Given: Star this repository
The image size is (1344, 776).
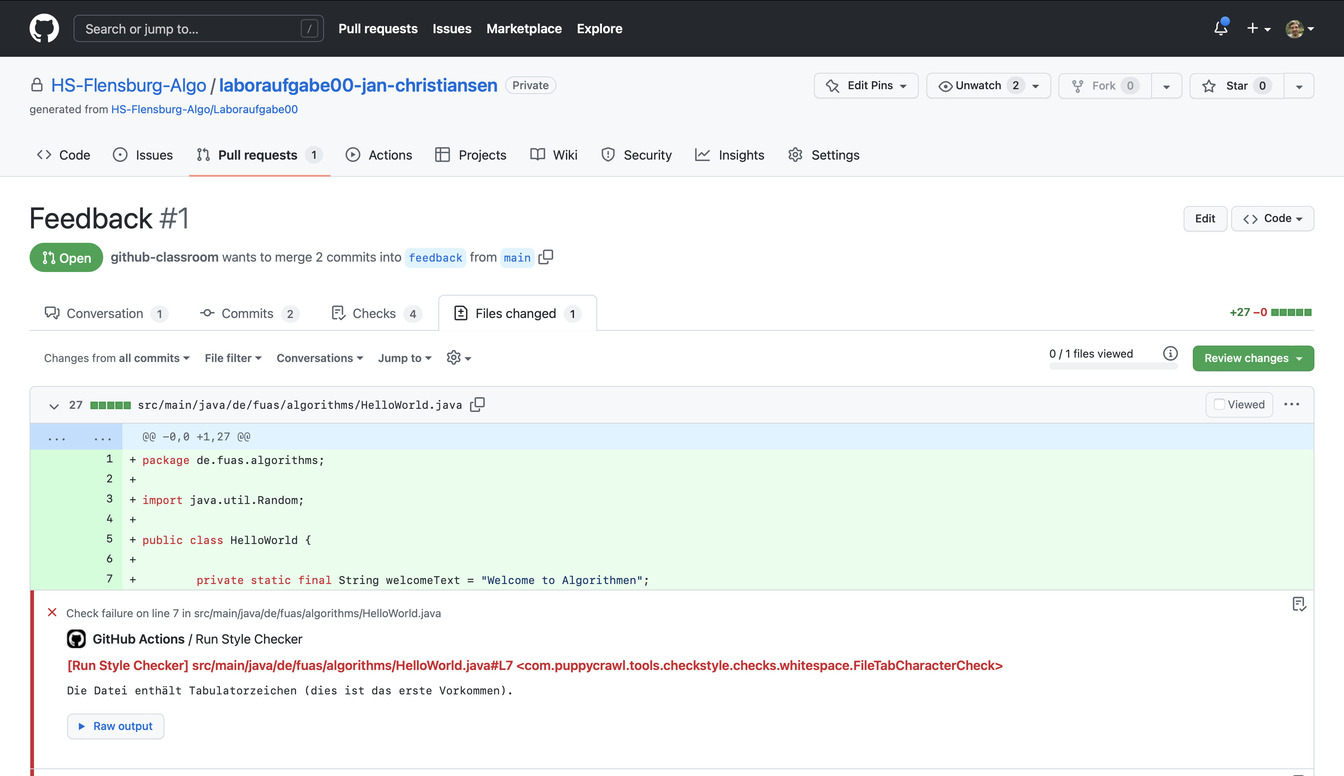Looking at the screenshot, I should pos(1236,86).
